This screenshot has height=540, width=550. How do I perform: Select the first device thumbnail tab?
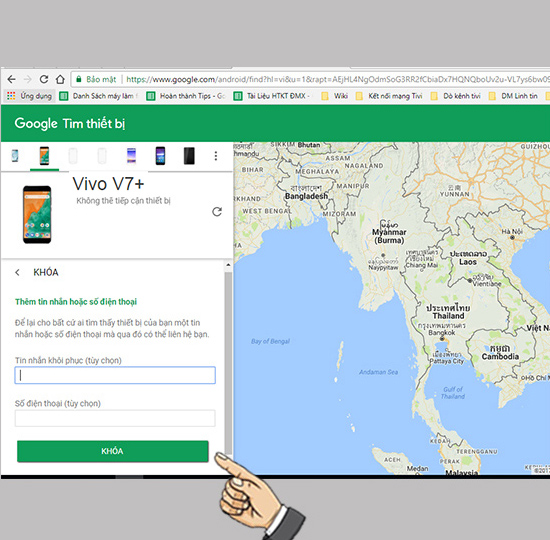tap(15, 155)
